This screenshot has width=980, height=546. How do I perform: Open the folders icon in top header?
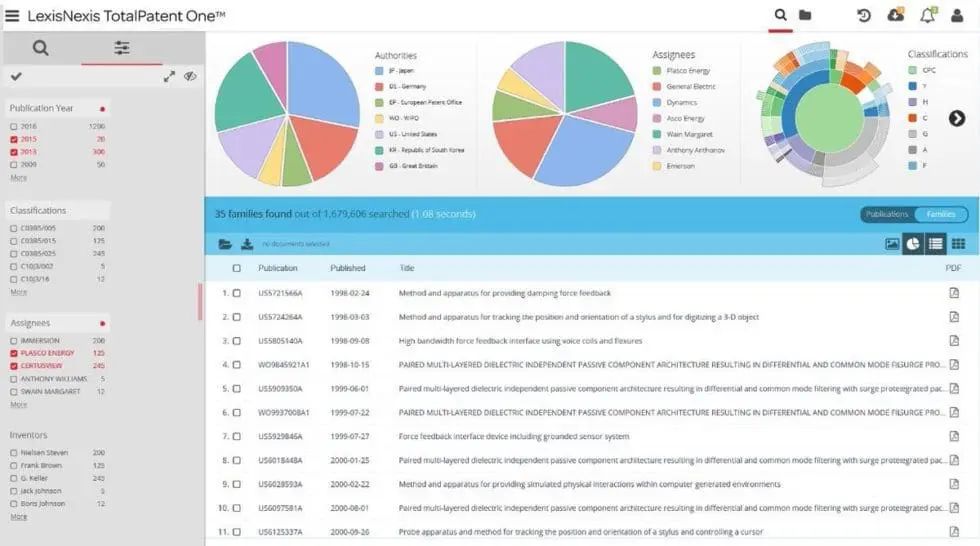[805, 15]
